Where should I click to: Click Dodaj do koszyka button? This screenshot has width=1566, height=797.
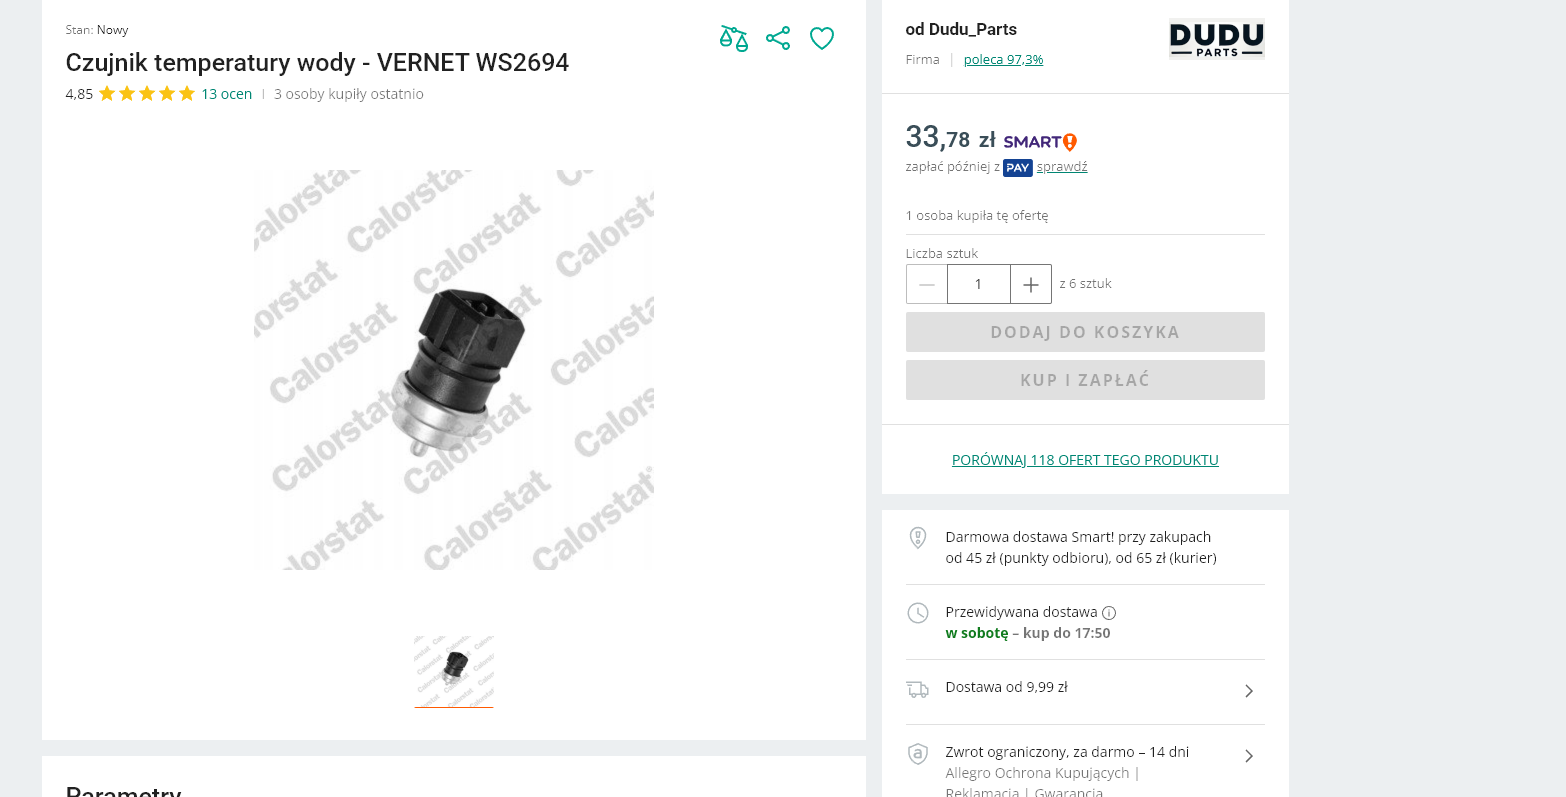click(1085, 332)
